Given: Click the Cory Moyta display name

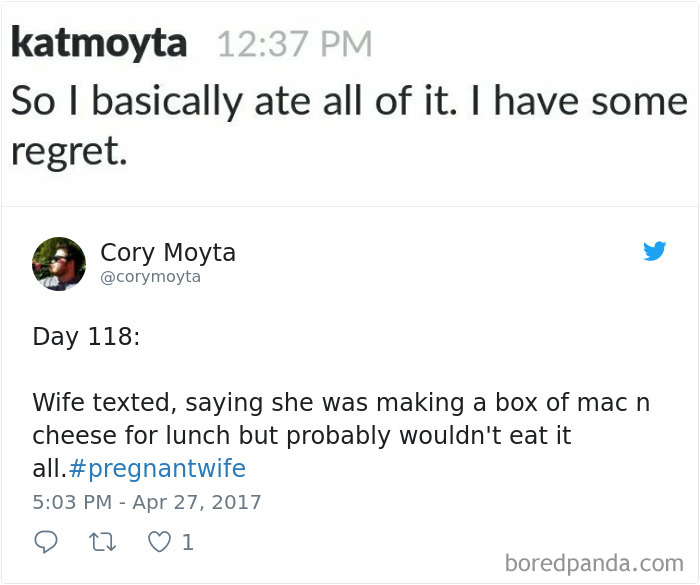Looking at the screenshot, I should click(168, 253).
